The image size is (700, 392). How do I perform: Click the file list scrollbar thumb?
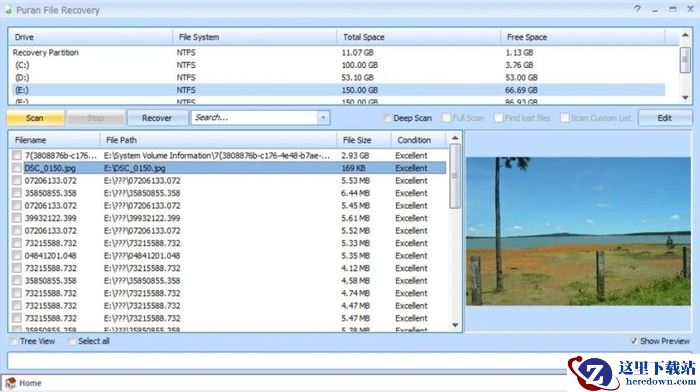coord(455,176)
